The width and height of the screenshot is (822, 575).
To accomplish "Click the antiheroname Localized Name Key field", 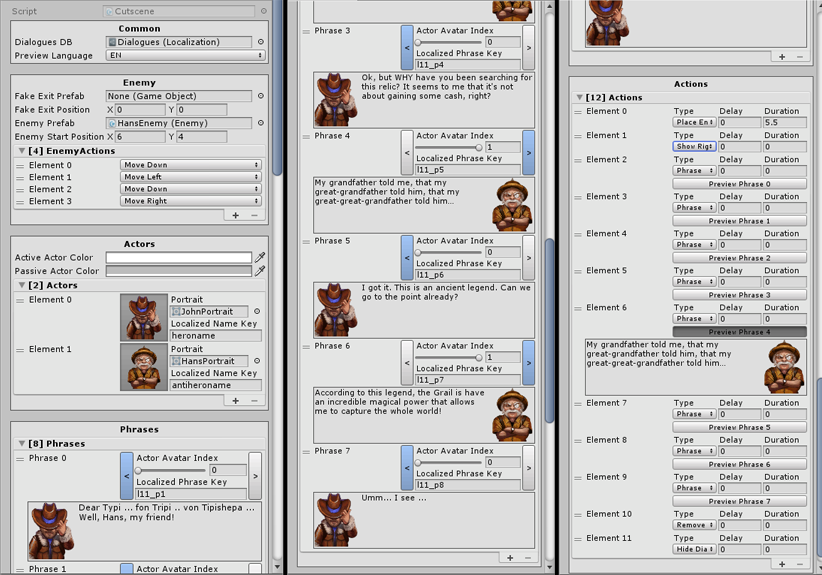I will click(x=215, y=385).
